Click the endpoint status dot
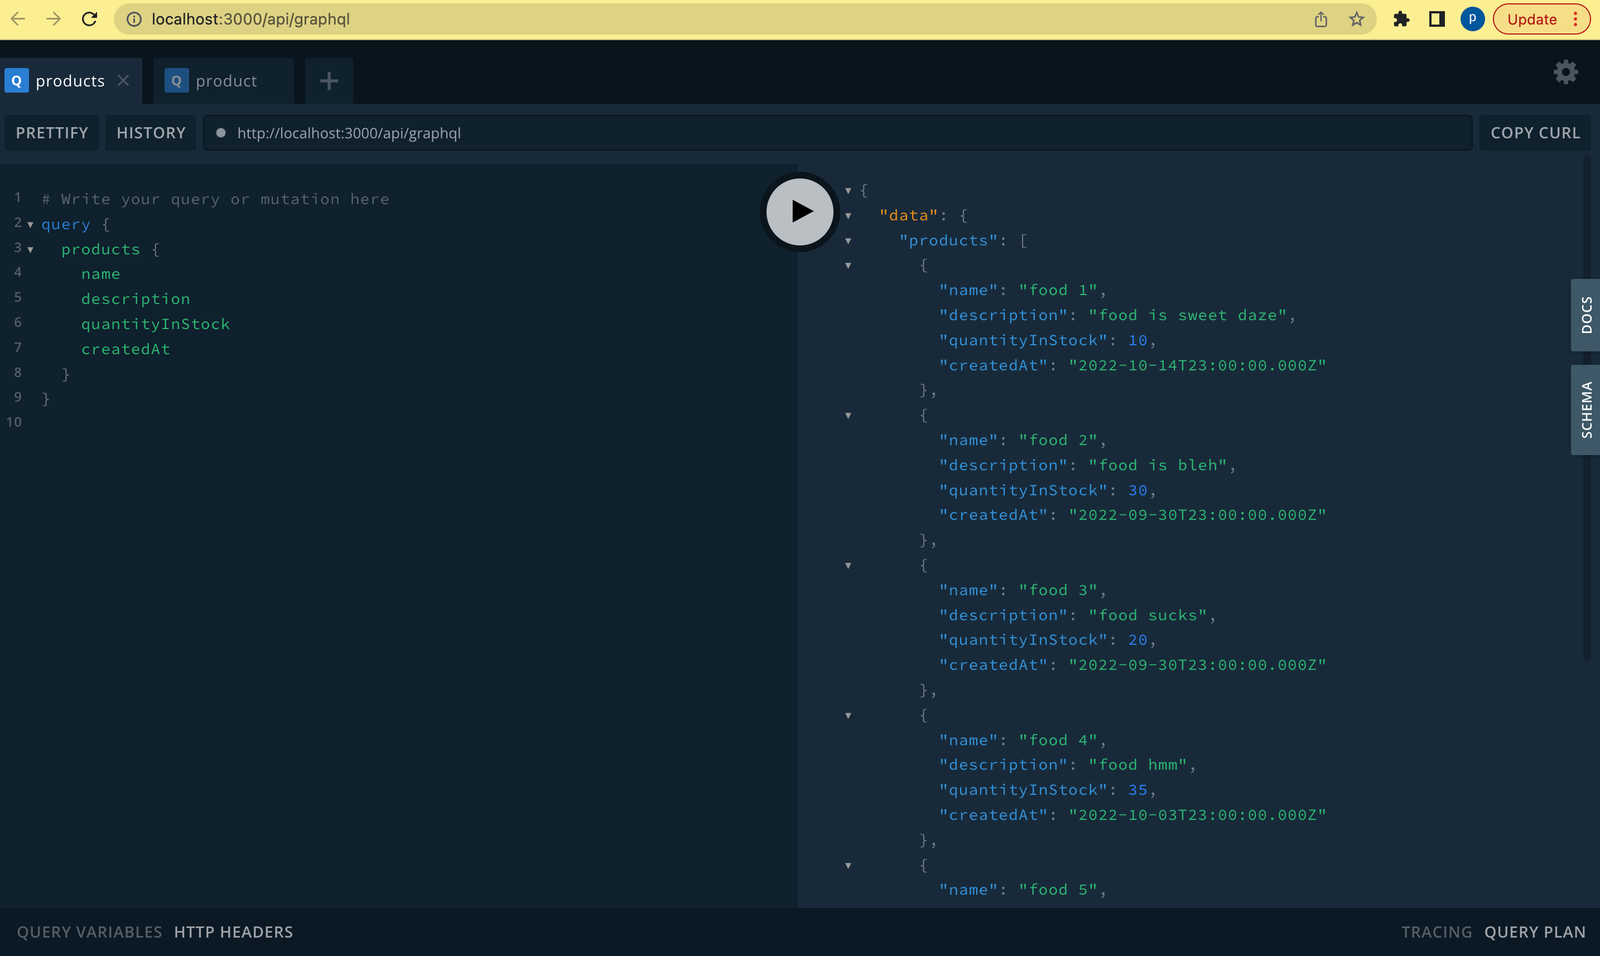Screen dimensions: 1600x956 click(220, 133)
